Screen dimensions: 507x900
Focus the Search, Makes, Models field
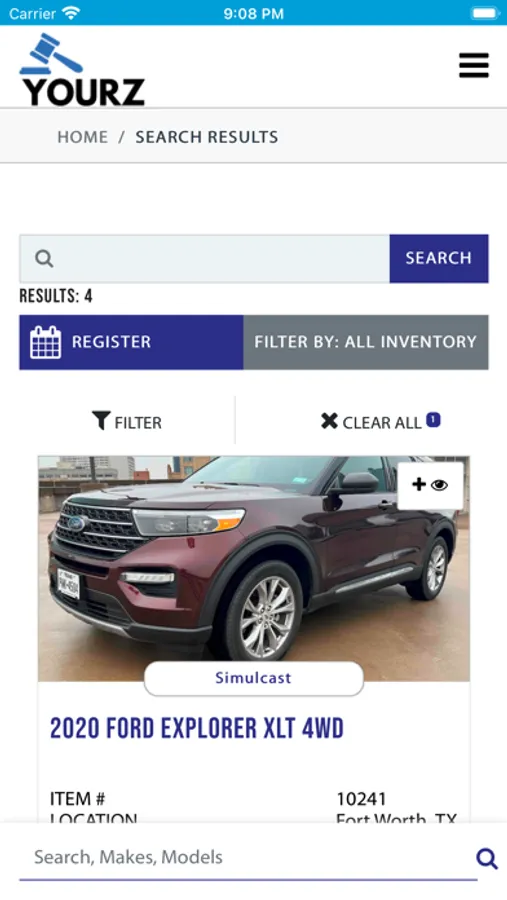click(x=248, y=858)
